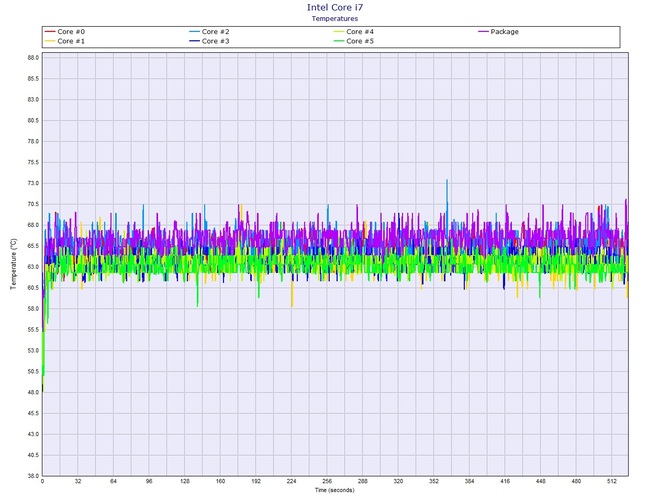Select the Core #2 legend label

coord(216,32)
